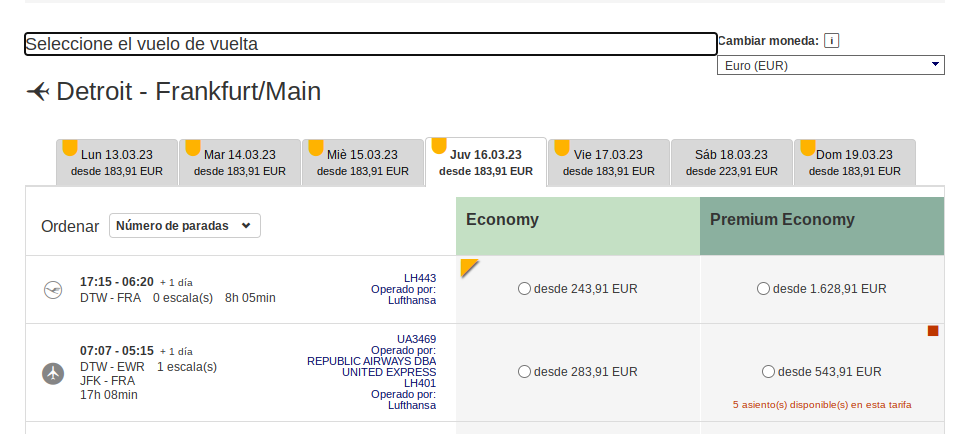Click the UA3469 flight number link
The image size is (978, 434).
pos(417,339)
